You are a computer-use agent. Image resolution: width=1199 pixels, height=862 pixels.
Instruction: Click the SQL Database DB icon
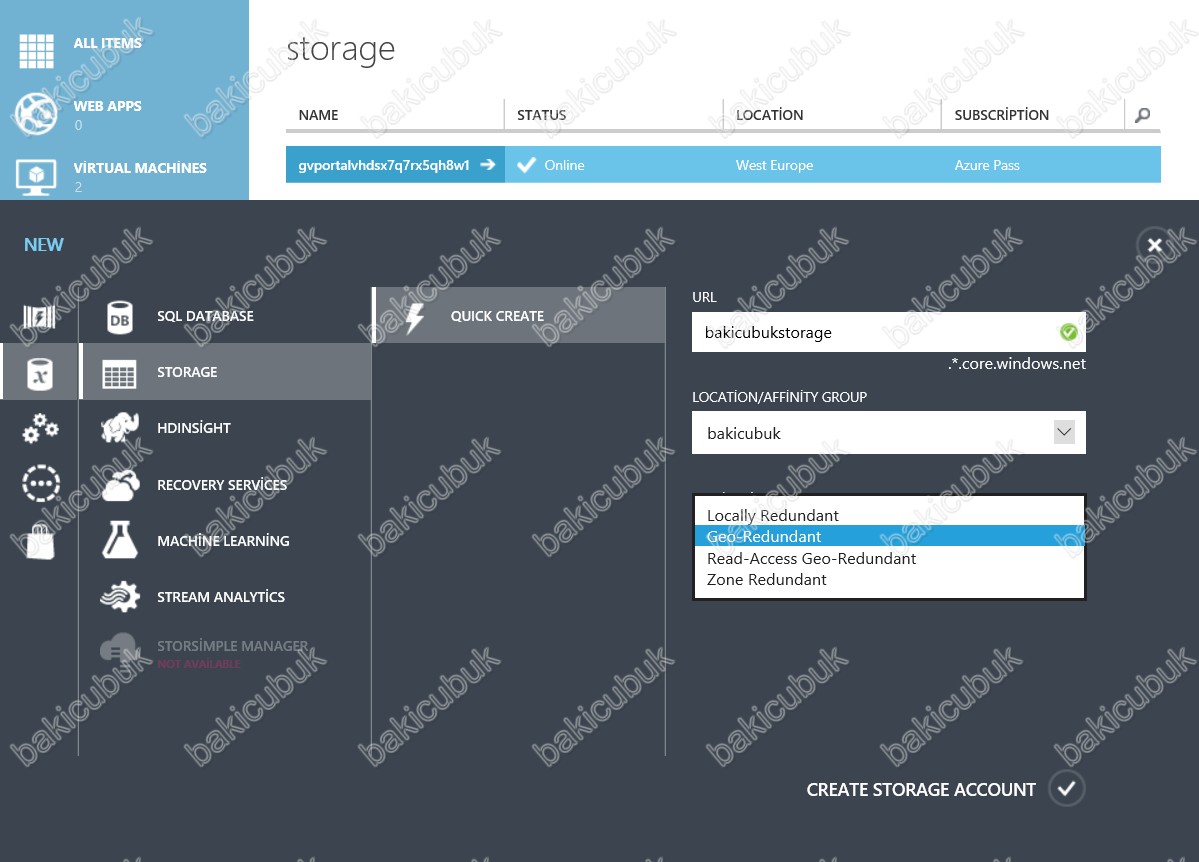click(x=119, y=318)
